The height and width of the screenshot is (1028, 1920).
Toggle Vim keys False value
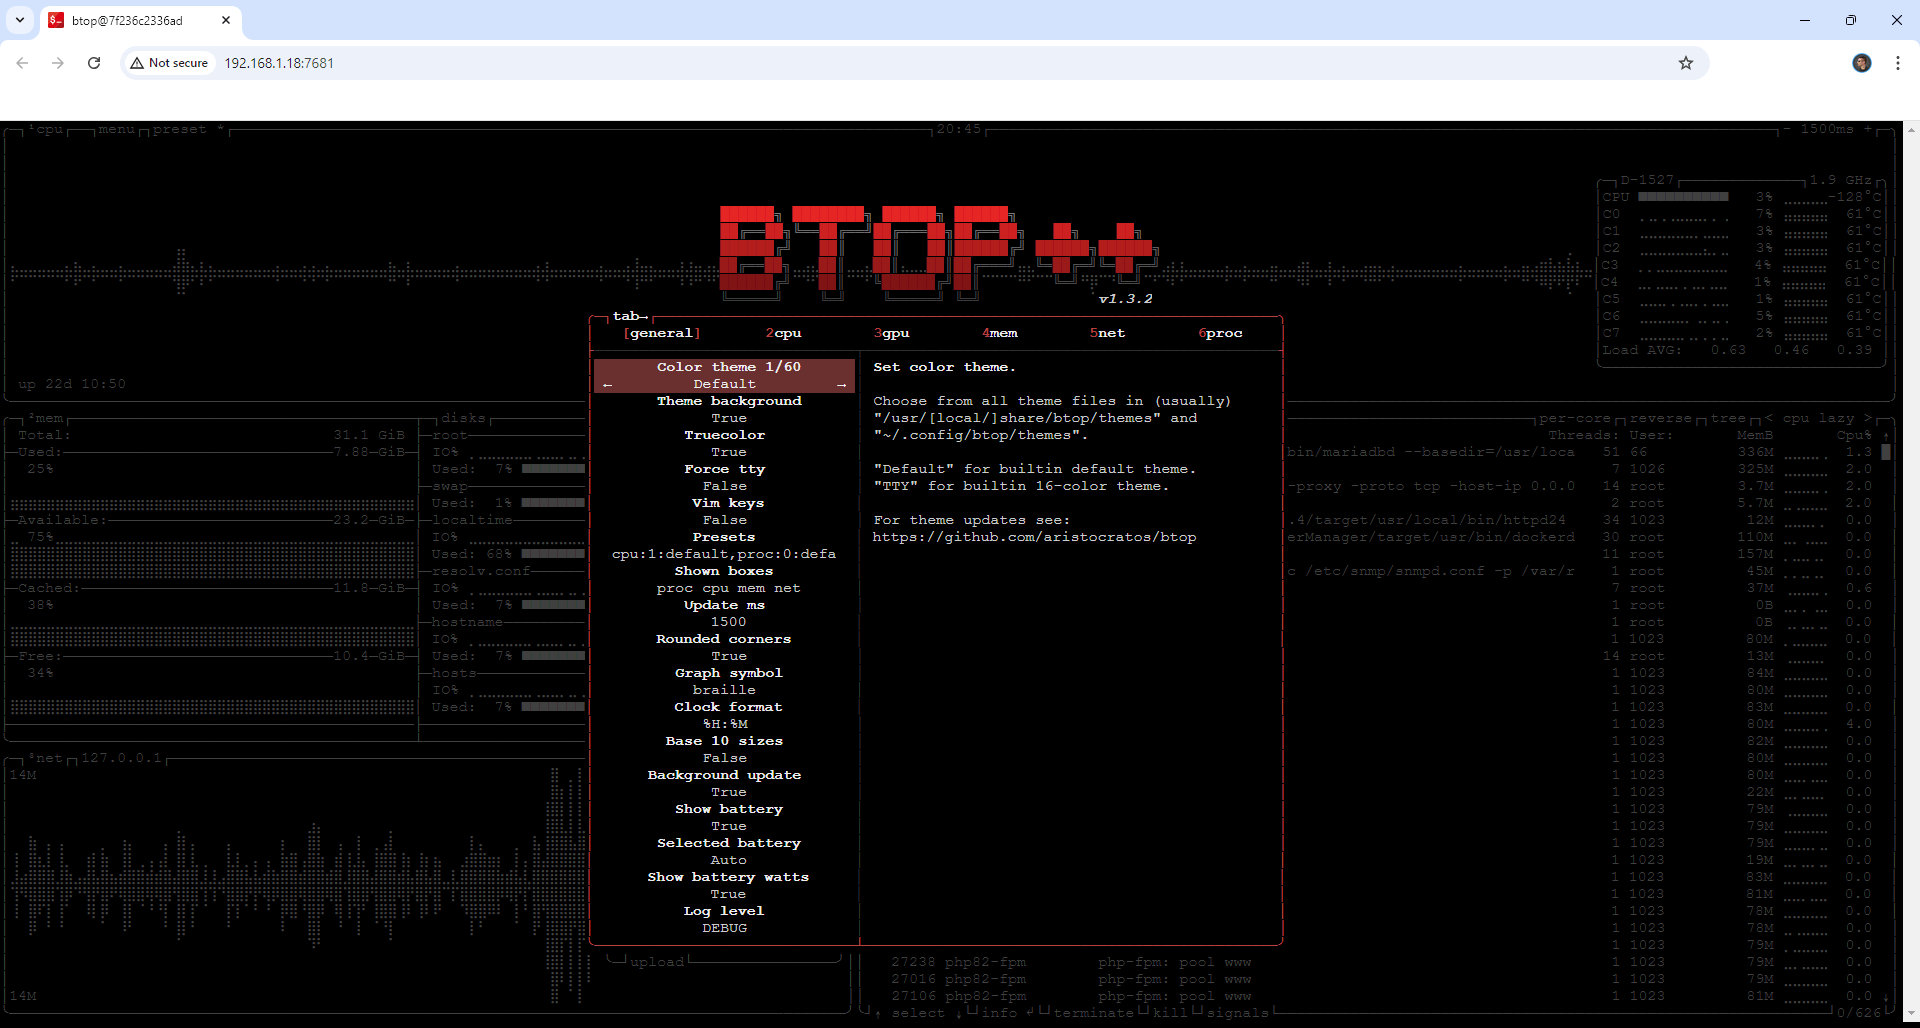[725, 520]
